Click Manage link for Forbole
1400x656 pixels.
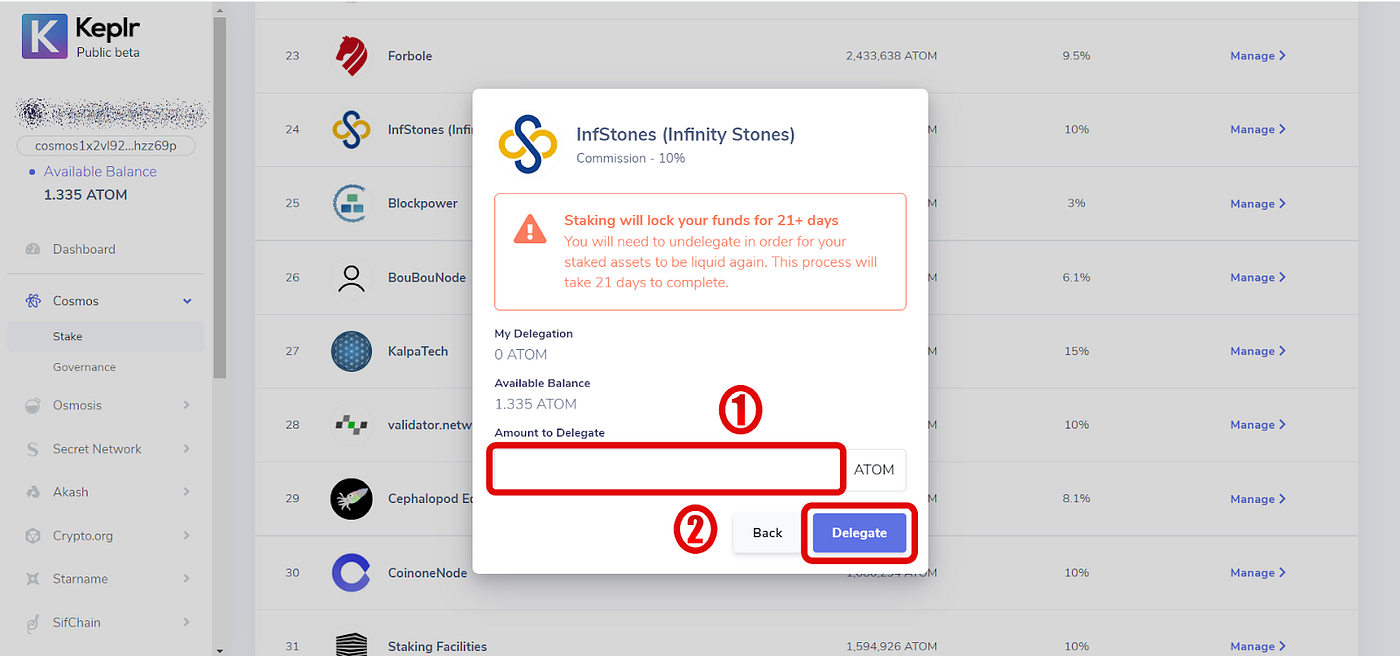(1257, 56)
